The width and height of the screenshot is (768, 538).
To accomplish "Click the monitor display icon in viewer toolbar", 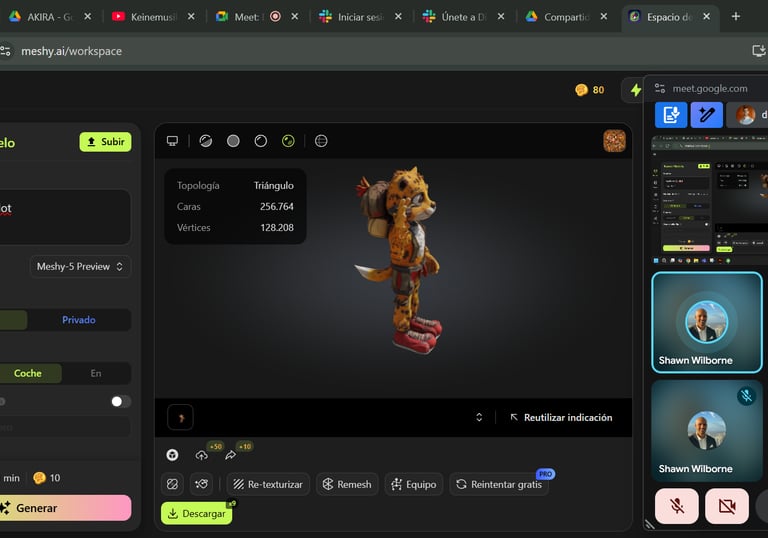I will pos(172,141).
